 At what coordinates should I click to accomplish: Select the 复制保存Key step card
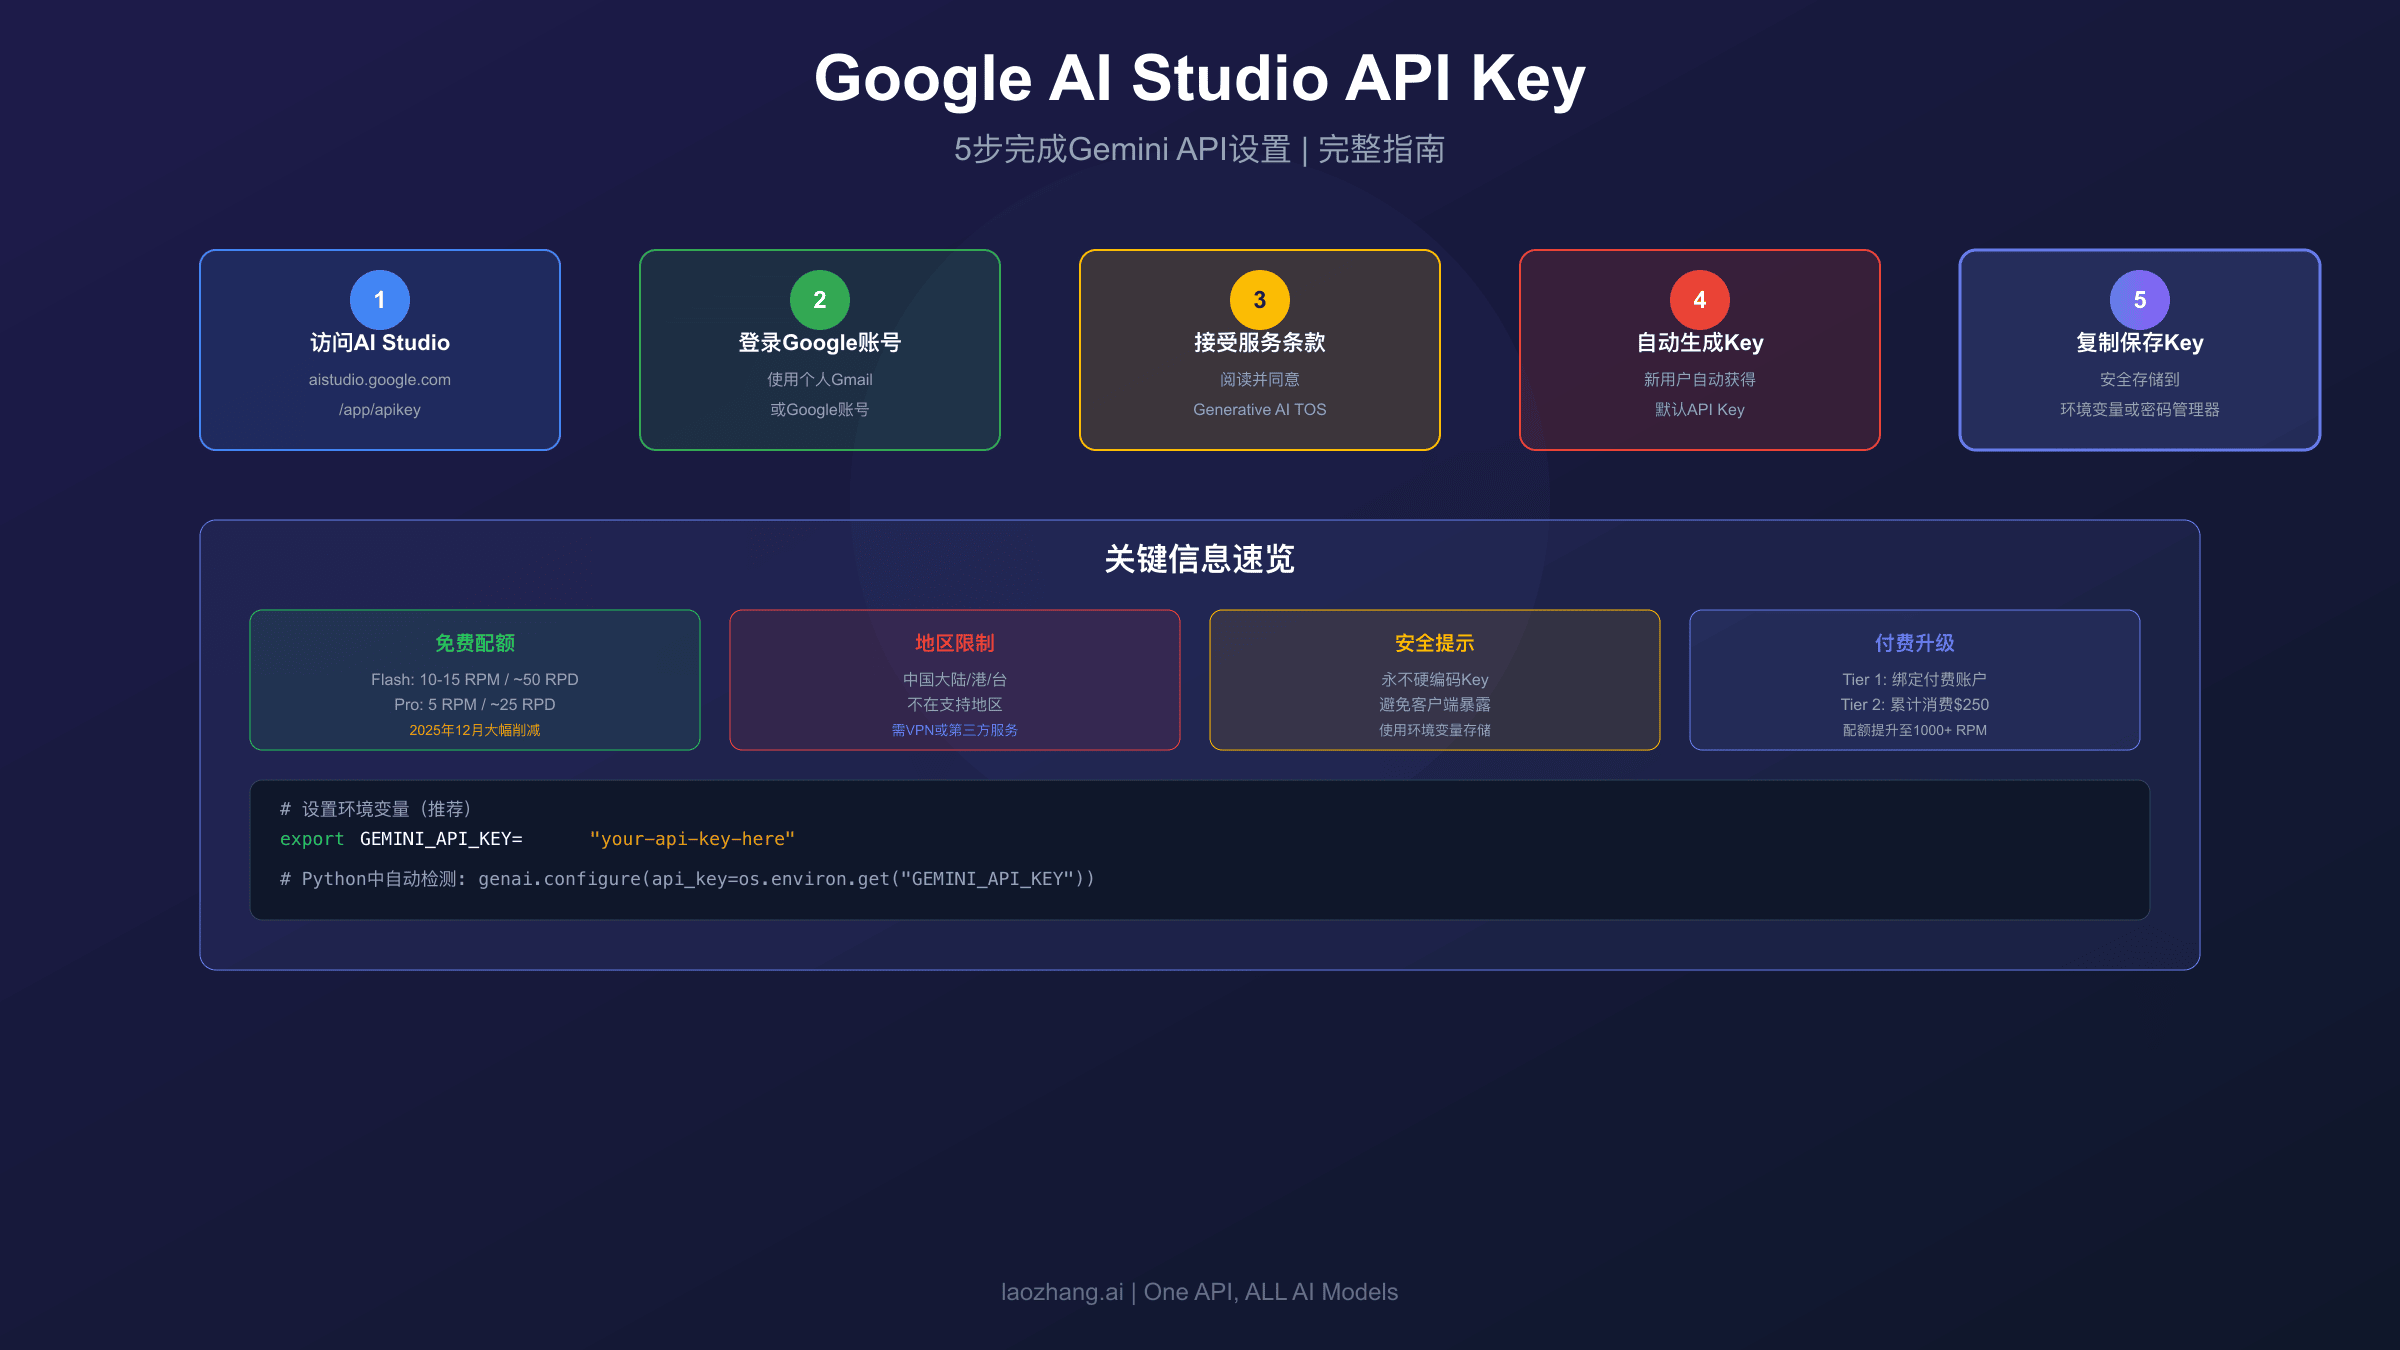click(x=2139, y=349)
